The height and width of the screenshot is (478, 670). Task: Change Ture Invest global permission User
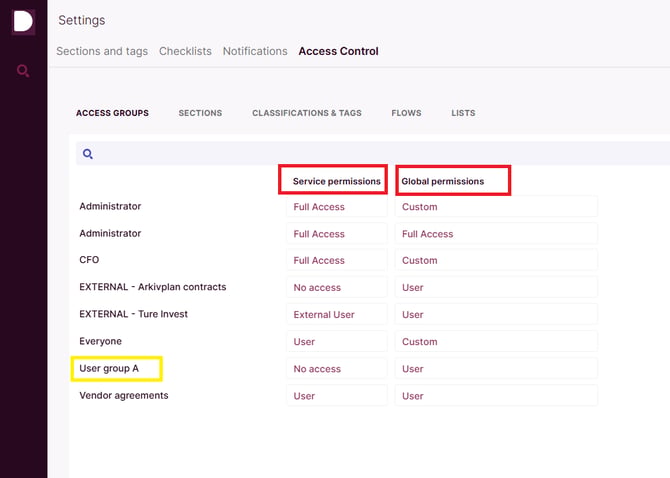click(x=496, y=315)
